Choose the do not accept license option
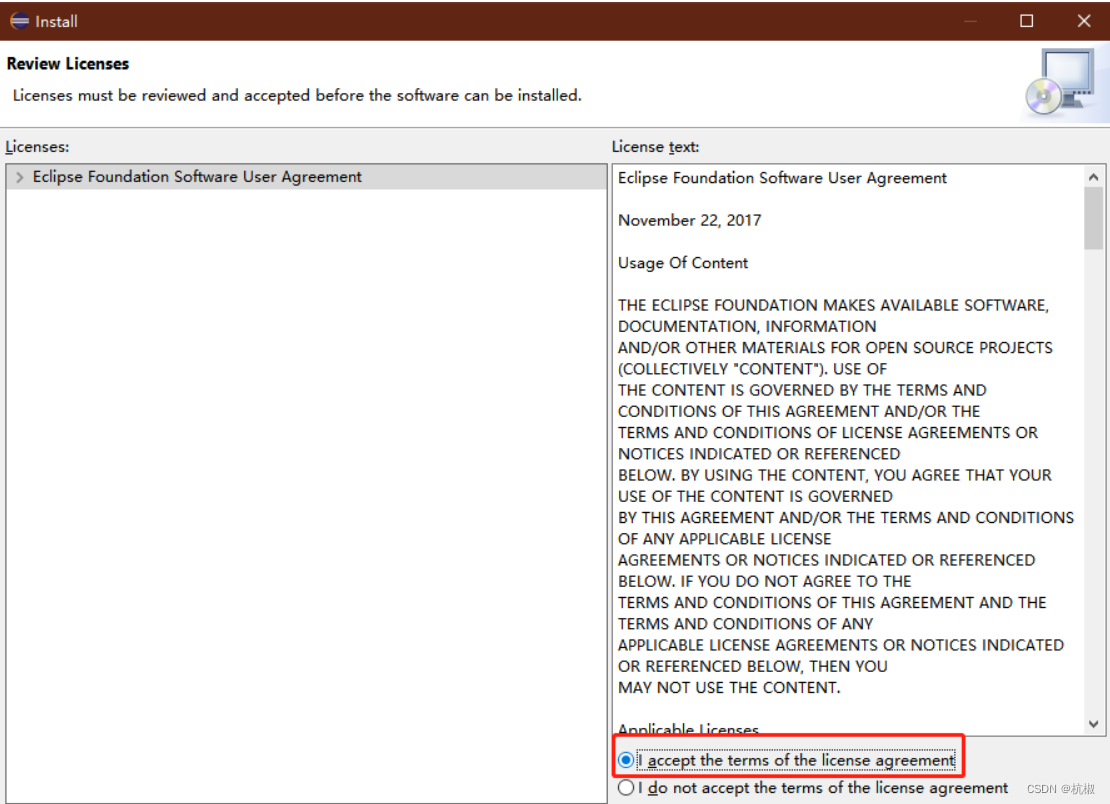This screenshot has width=1110, height=804. pos(626,787)
